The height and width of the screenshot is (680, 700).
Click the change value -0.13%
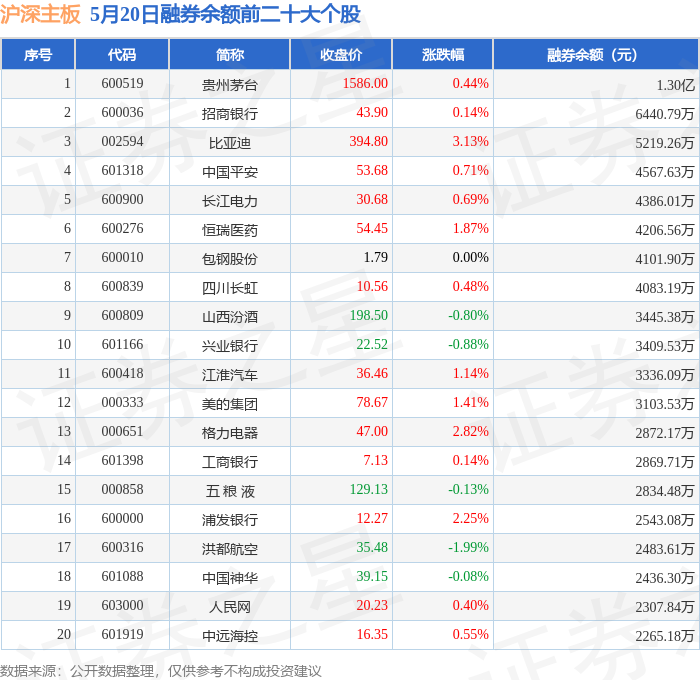[x=468, y=490]
